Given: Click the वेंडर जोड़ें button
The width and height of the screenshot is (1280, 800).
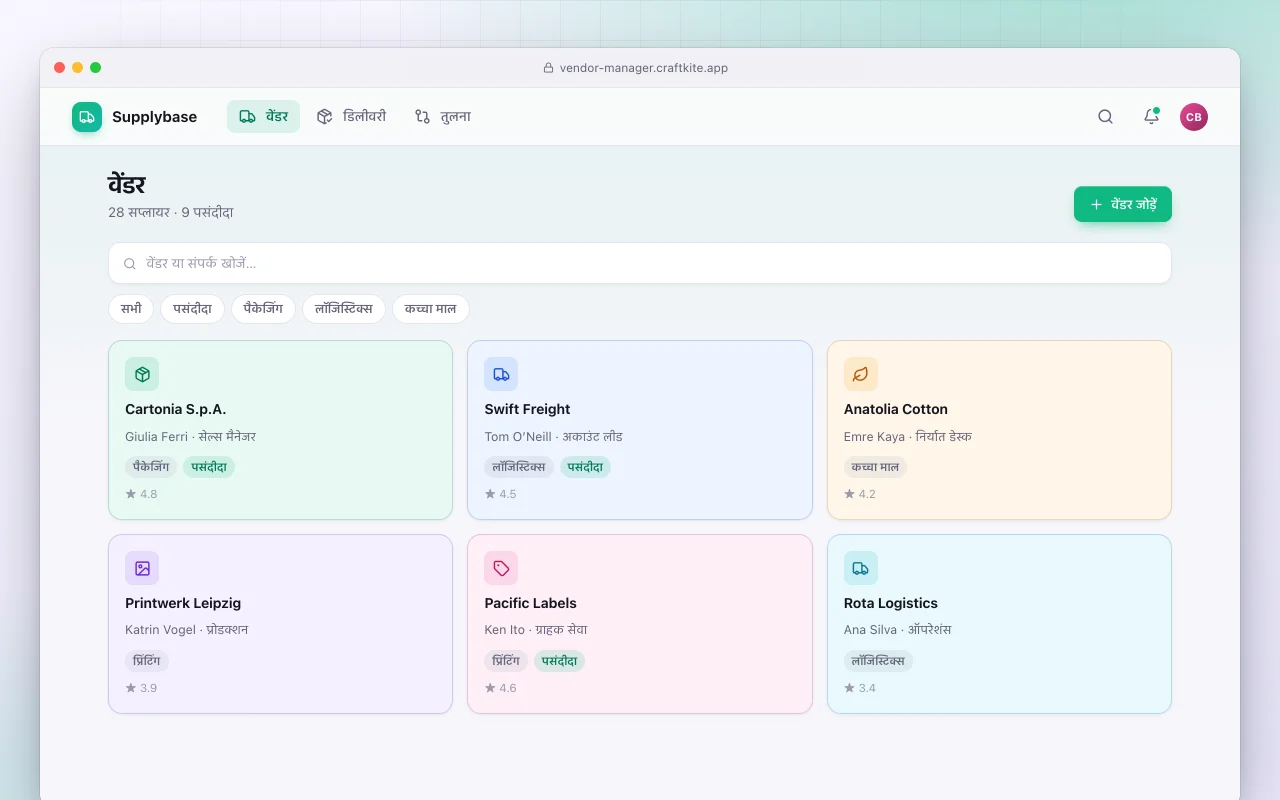Looking at the screenshot, I should (1123, 204).
